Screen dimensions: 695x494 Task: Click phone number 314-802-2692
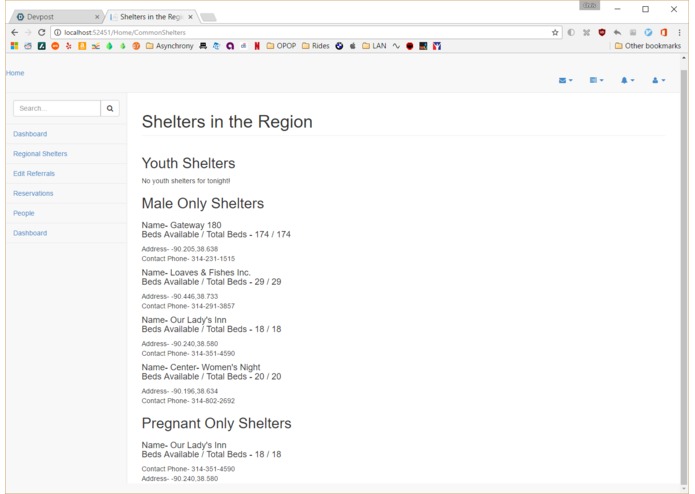pyautogui.click(x=213, y=401)
